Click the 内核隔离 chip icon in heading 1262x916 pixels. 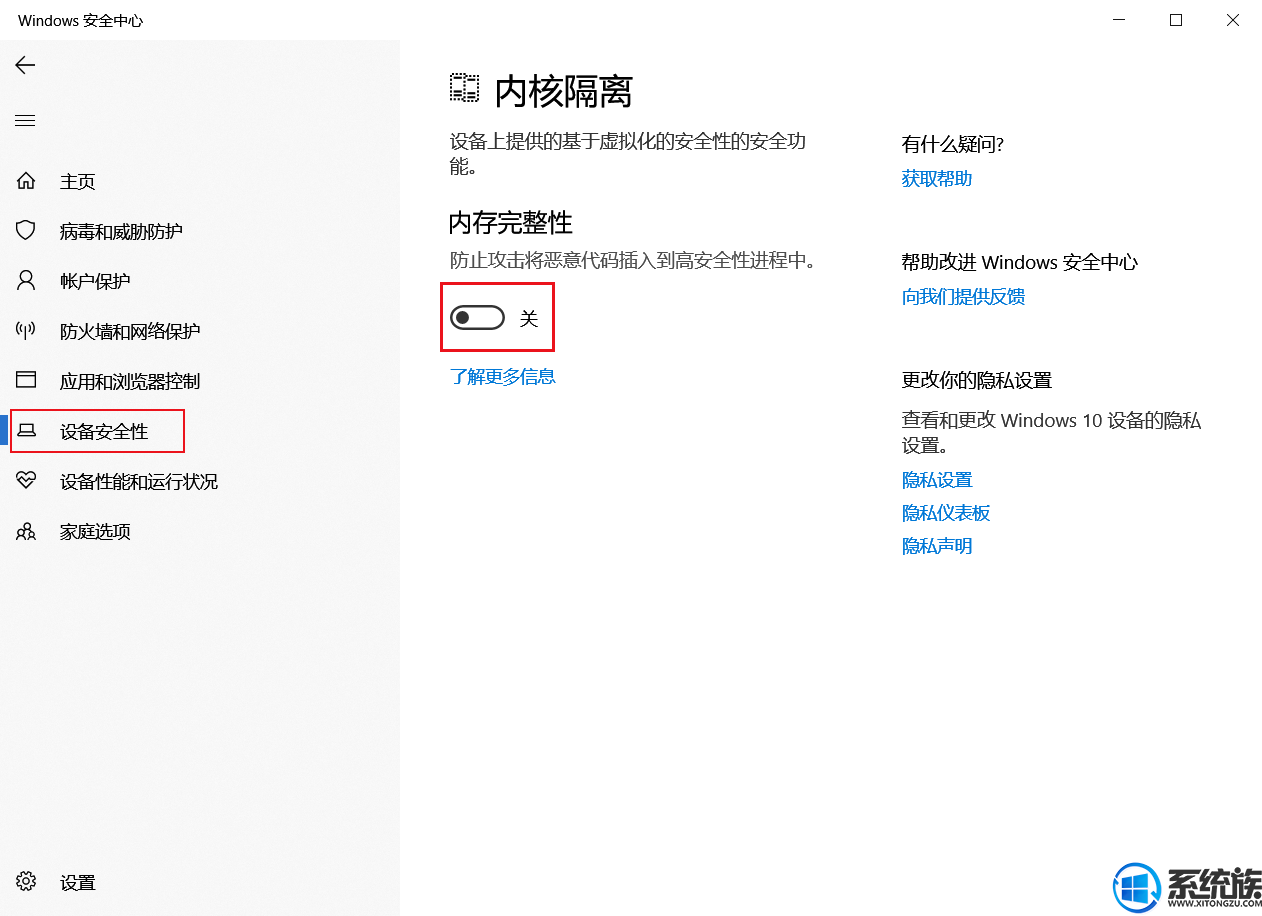(x=464, y=88)
